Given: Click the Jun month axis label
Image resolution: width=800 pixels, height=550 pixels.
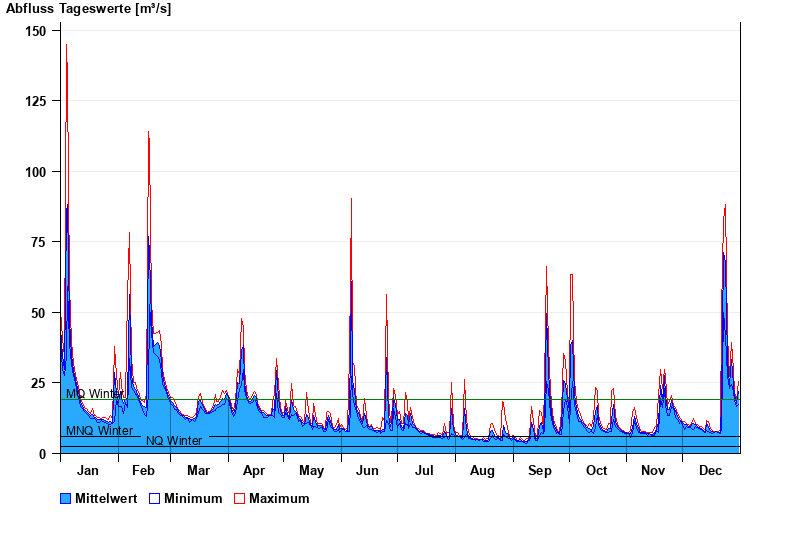Looking at the screenshot, I should (x=367, y=471).
